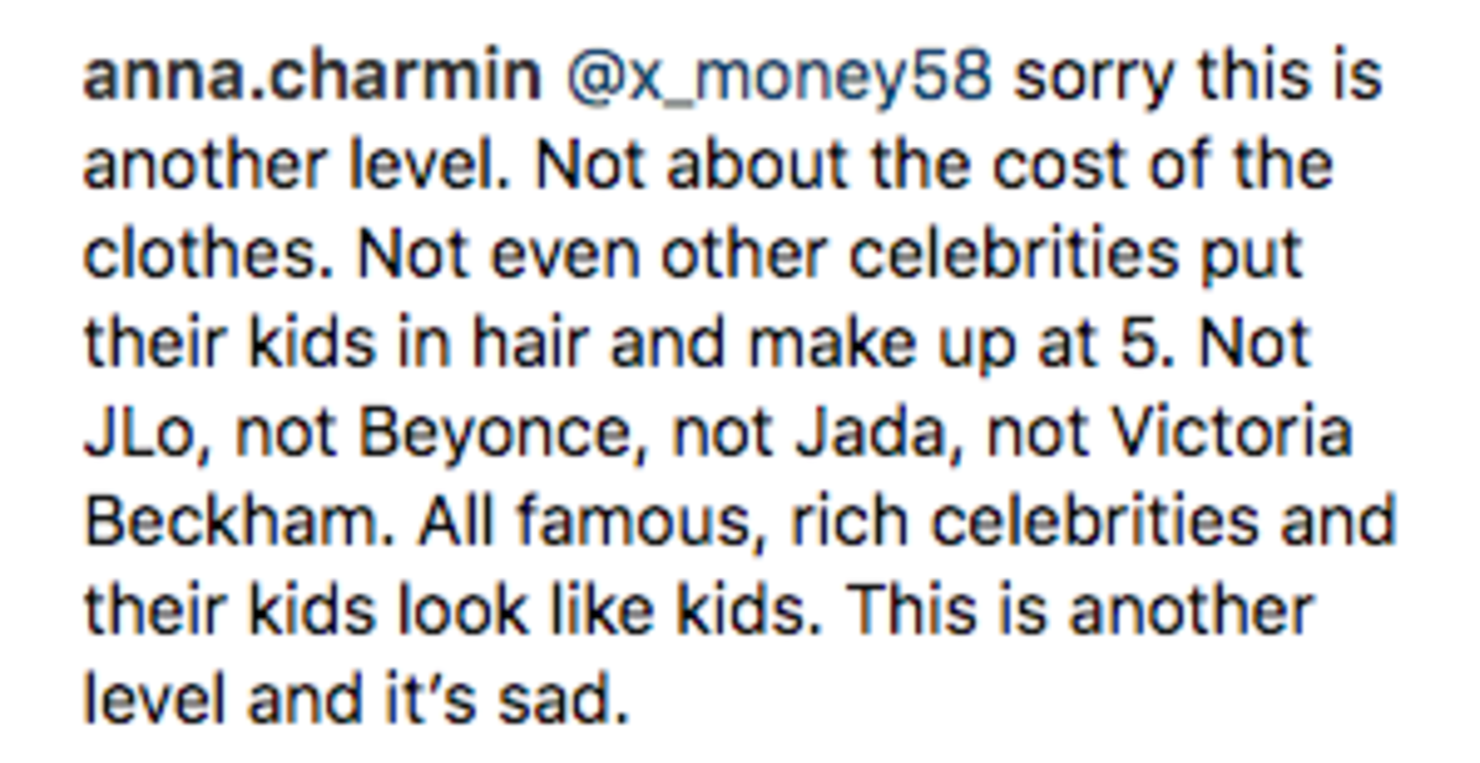The image size is (1480, 763).
Task: Click the word "clothes." in the comment
Action: pos(211,254)
